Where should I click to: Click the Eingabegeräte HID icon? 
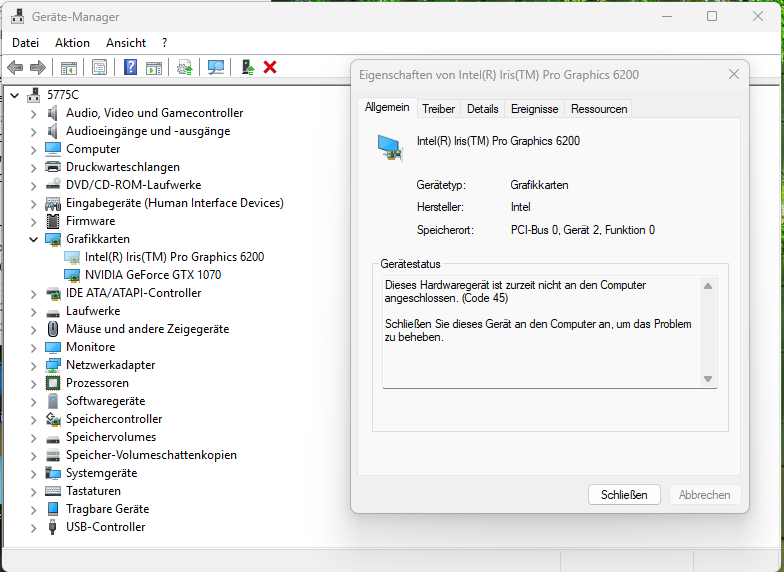coord(52,203)
